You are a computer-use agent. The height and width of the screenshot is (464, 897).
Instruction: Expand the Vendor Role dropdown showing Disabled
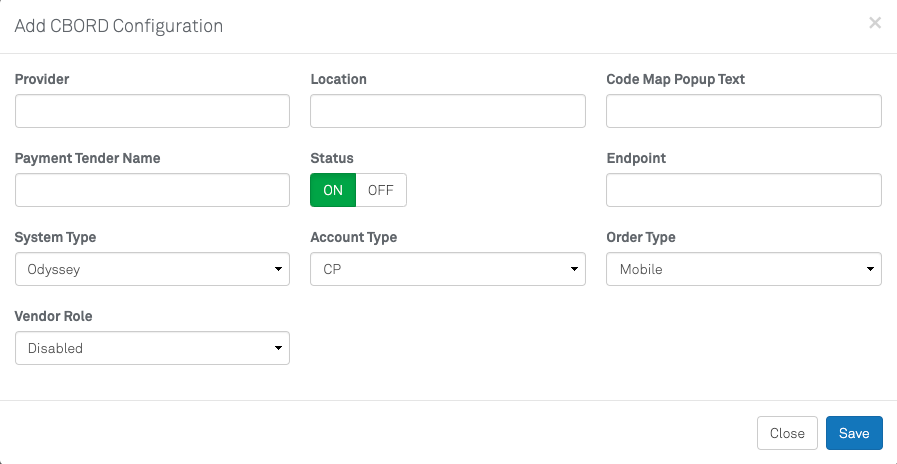(x=152, y=348)
